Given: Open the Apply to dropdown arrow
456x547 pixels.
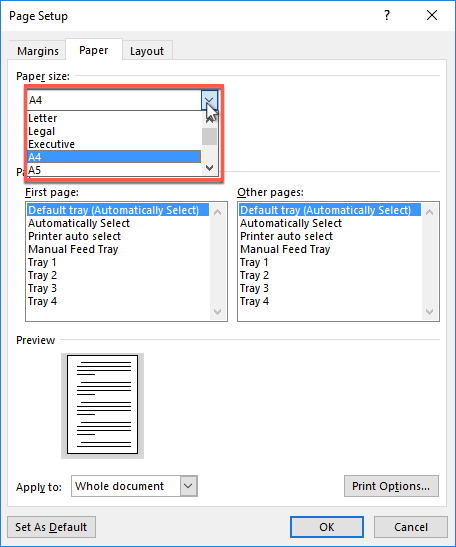Looking at the screenshot, I should (x=188, y=486).
